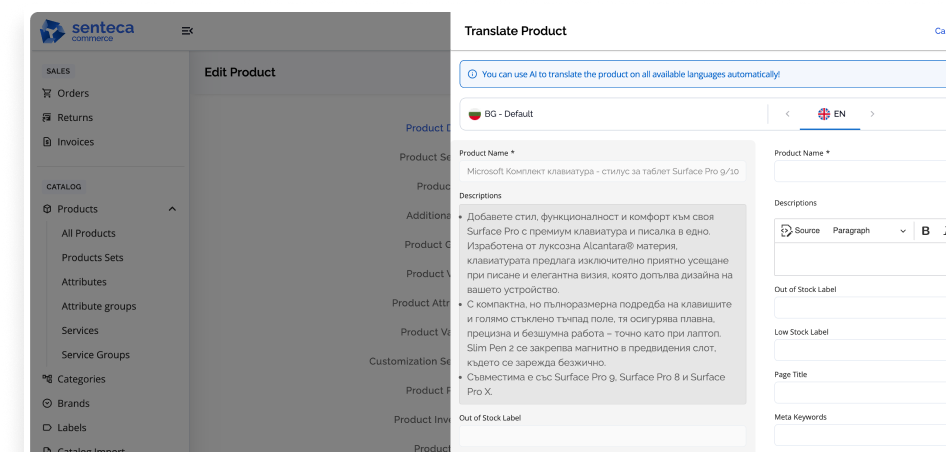Open the Paragraph style dropdown
This screenshot has height=452, width=946.
pos(868,230)
